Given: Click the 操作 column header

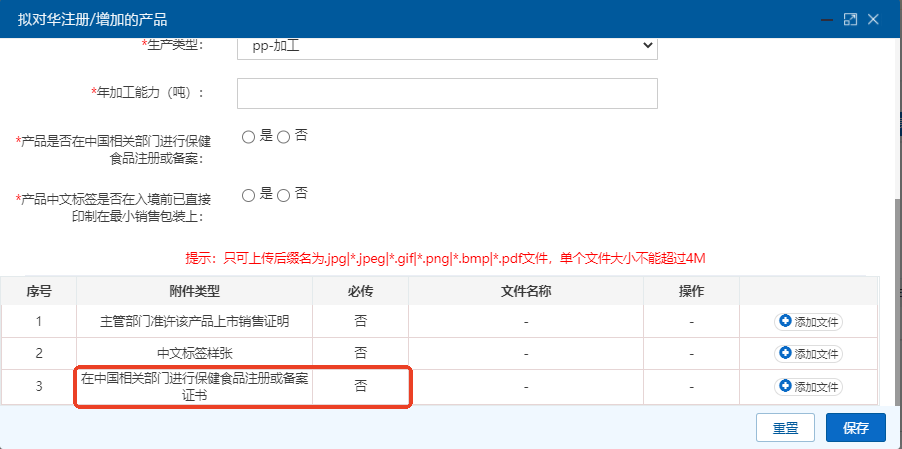Looking at the screenshot, I should [x=692, y=291].
